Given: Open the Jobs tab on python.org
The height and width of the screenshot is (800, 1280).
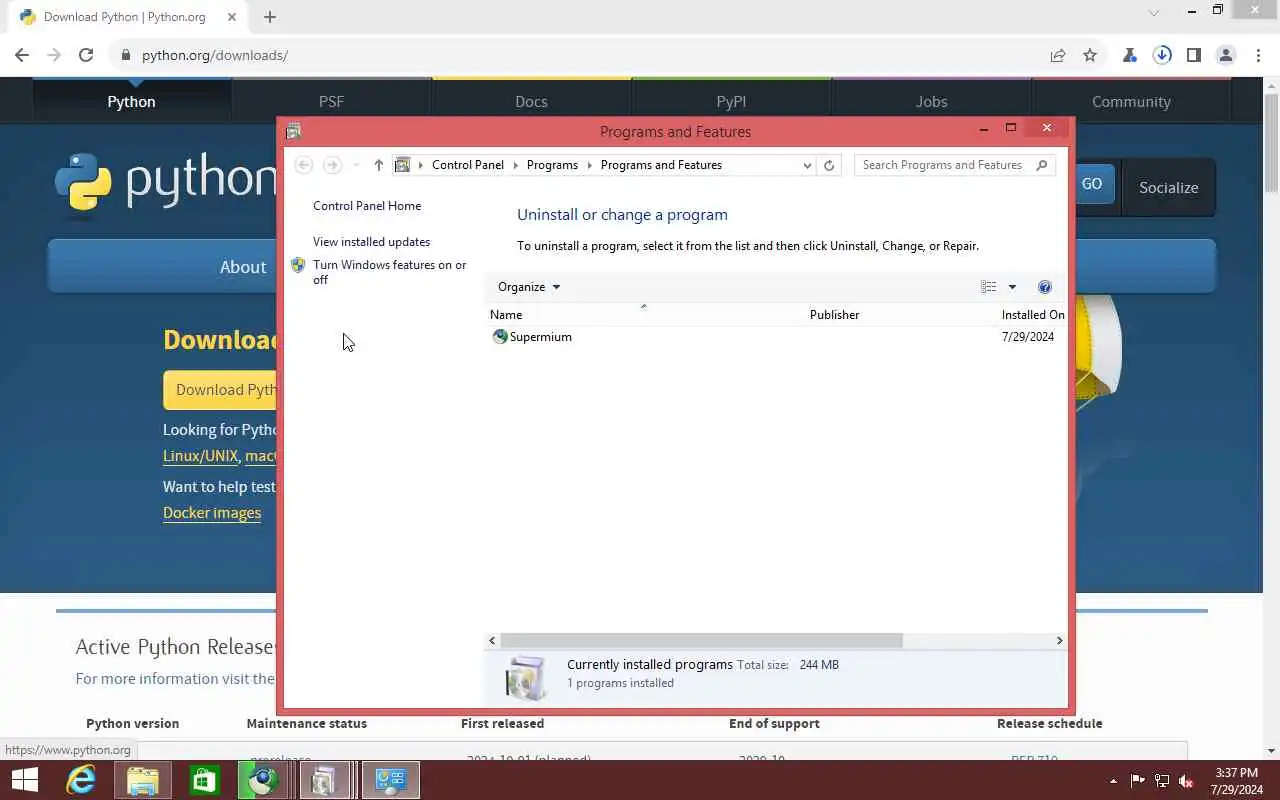Looking at the screenshot, I should click(931, 101).
